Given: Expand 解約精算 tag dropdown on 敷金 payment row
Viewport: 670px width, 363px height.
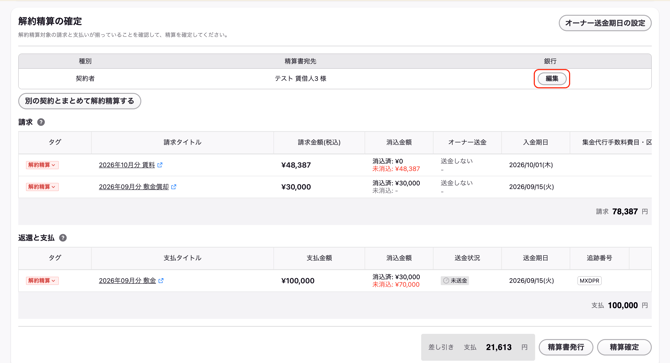Looking at the screenshot, I should click(42, 281).
